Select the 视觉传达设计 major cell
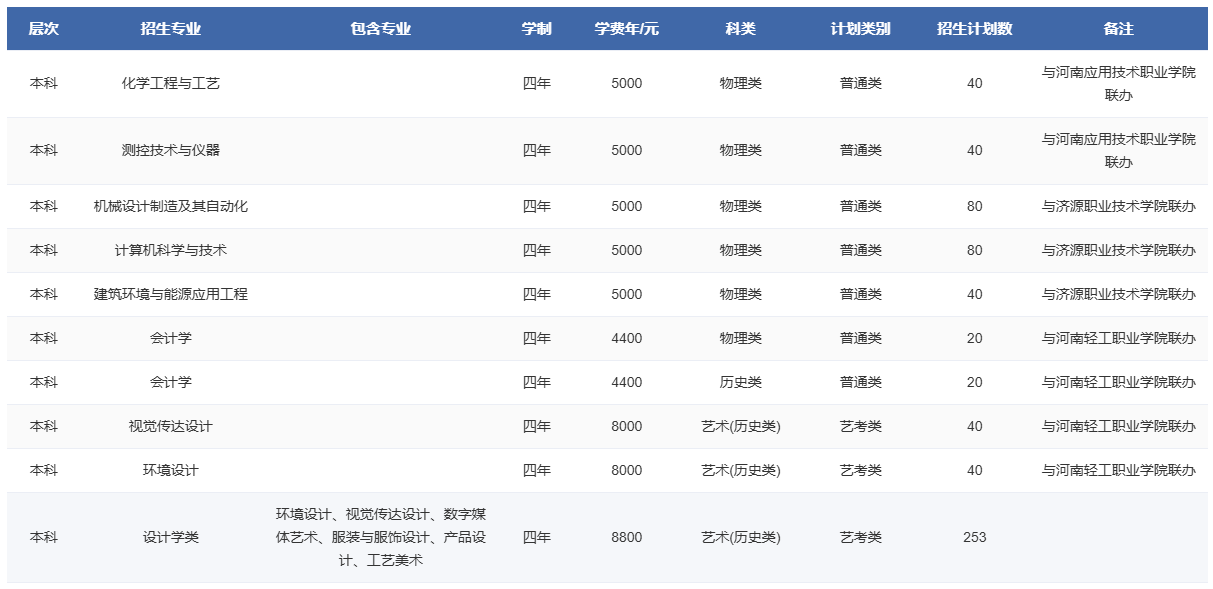 click(x=171, y=426)
